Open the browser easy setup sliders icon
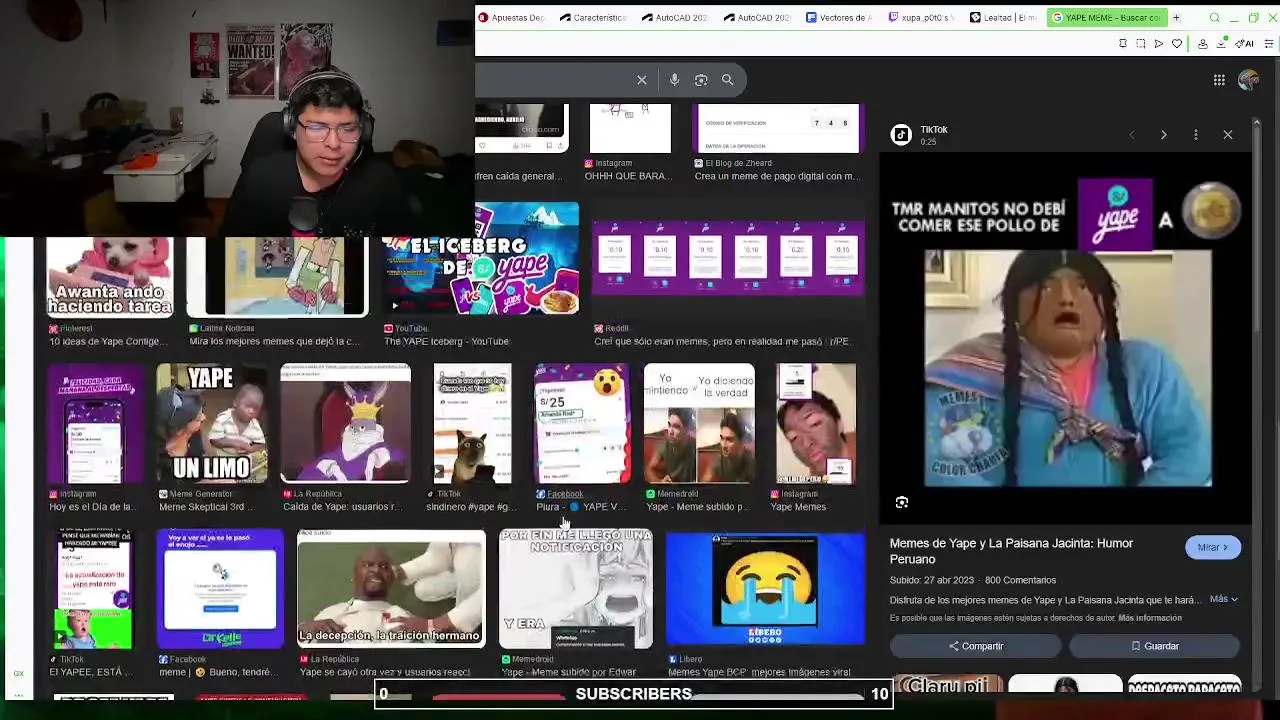Screen dimensions: 1280x720 (x=1270, y=44)
